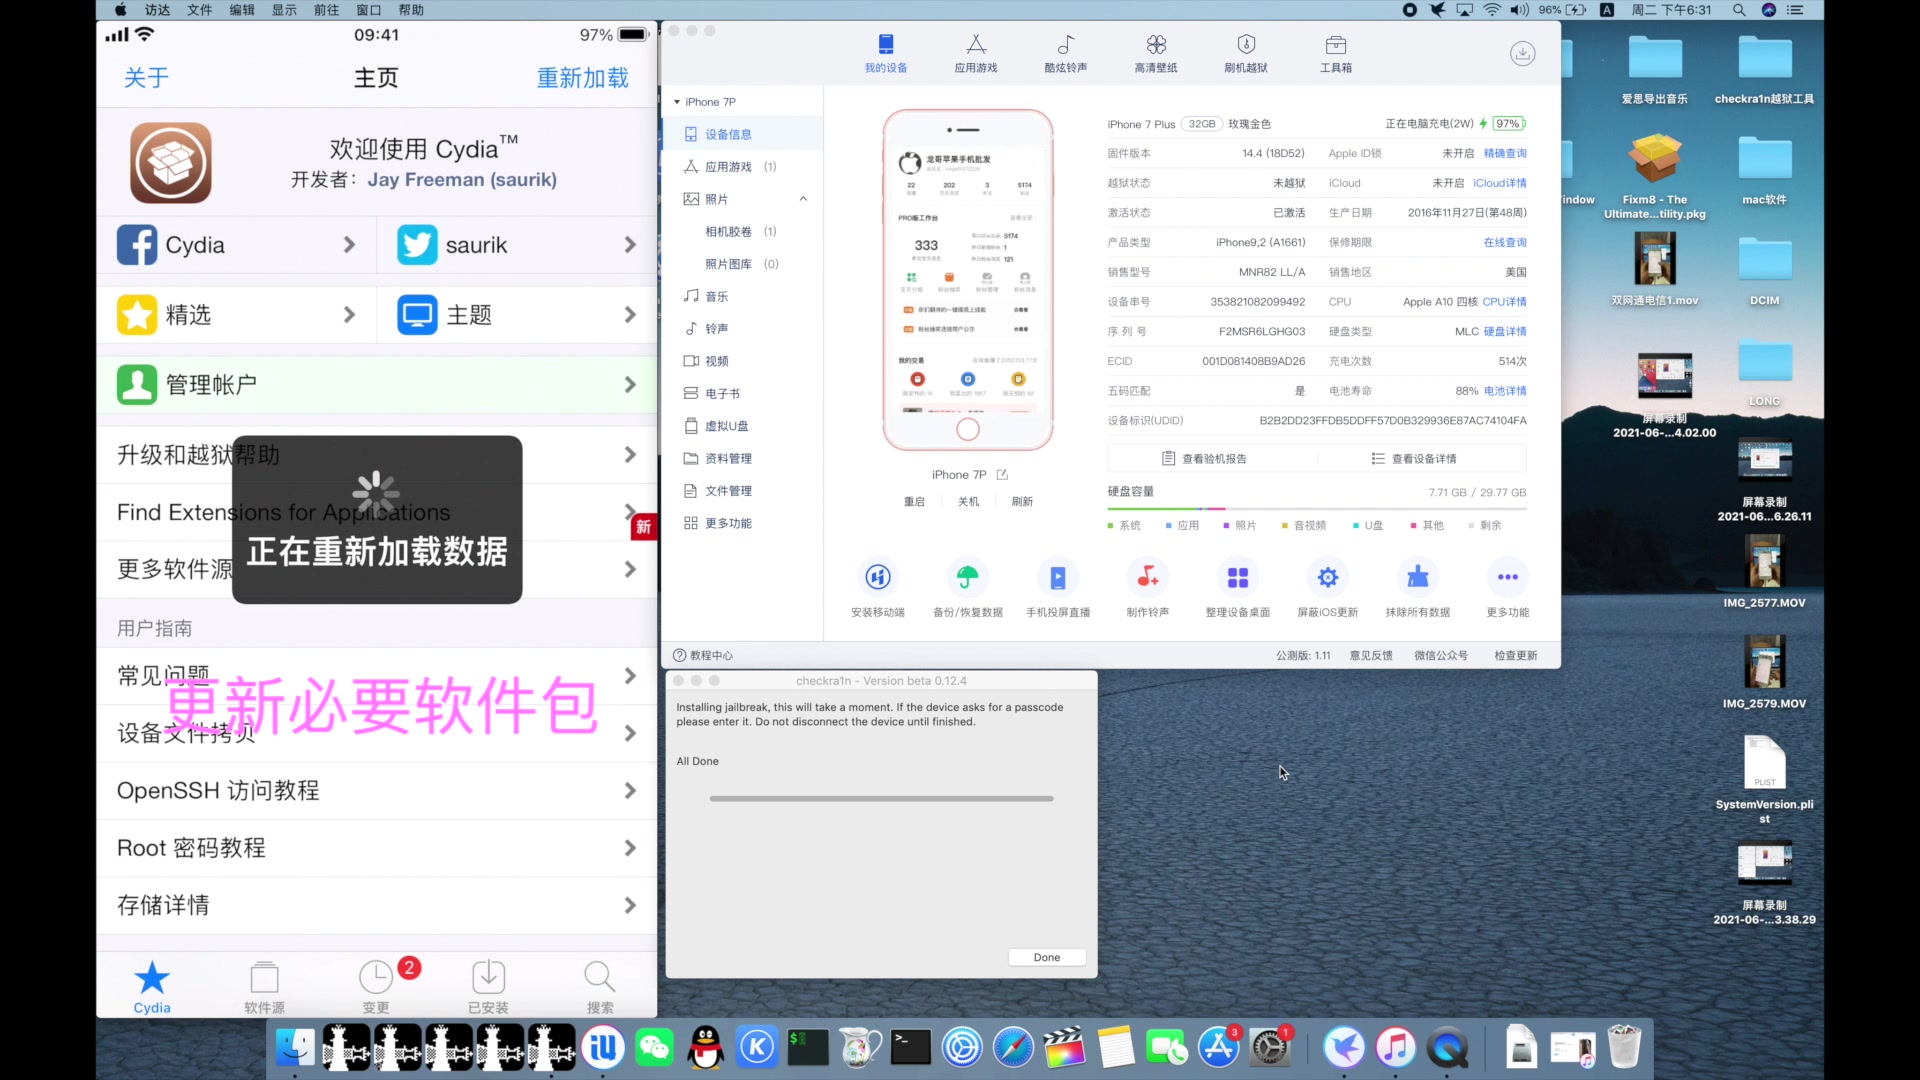Click the checkra1n progress bar
Viewport: 1920px width, 1080px height.
pos(881,799)
